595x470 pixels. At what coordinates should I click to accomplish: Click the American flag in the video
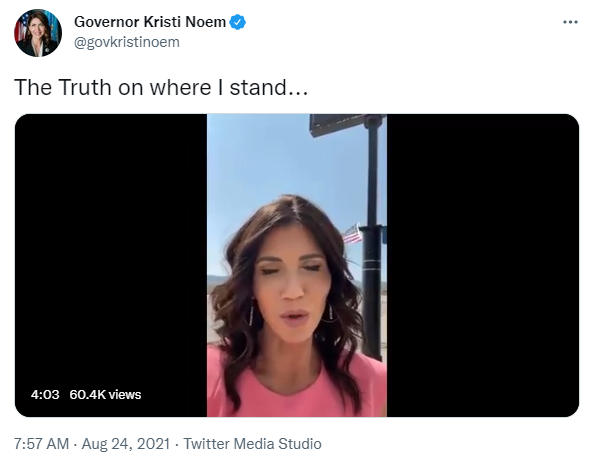pos(352,234)
